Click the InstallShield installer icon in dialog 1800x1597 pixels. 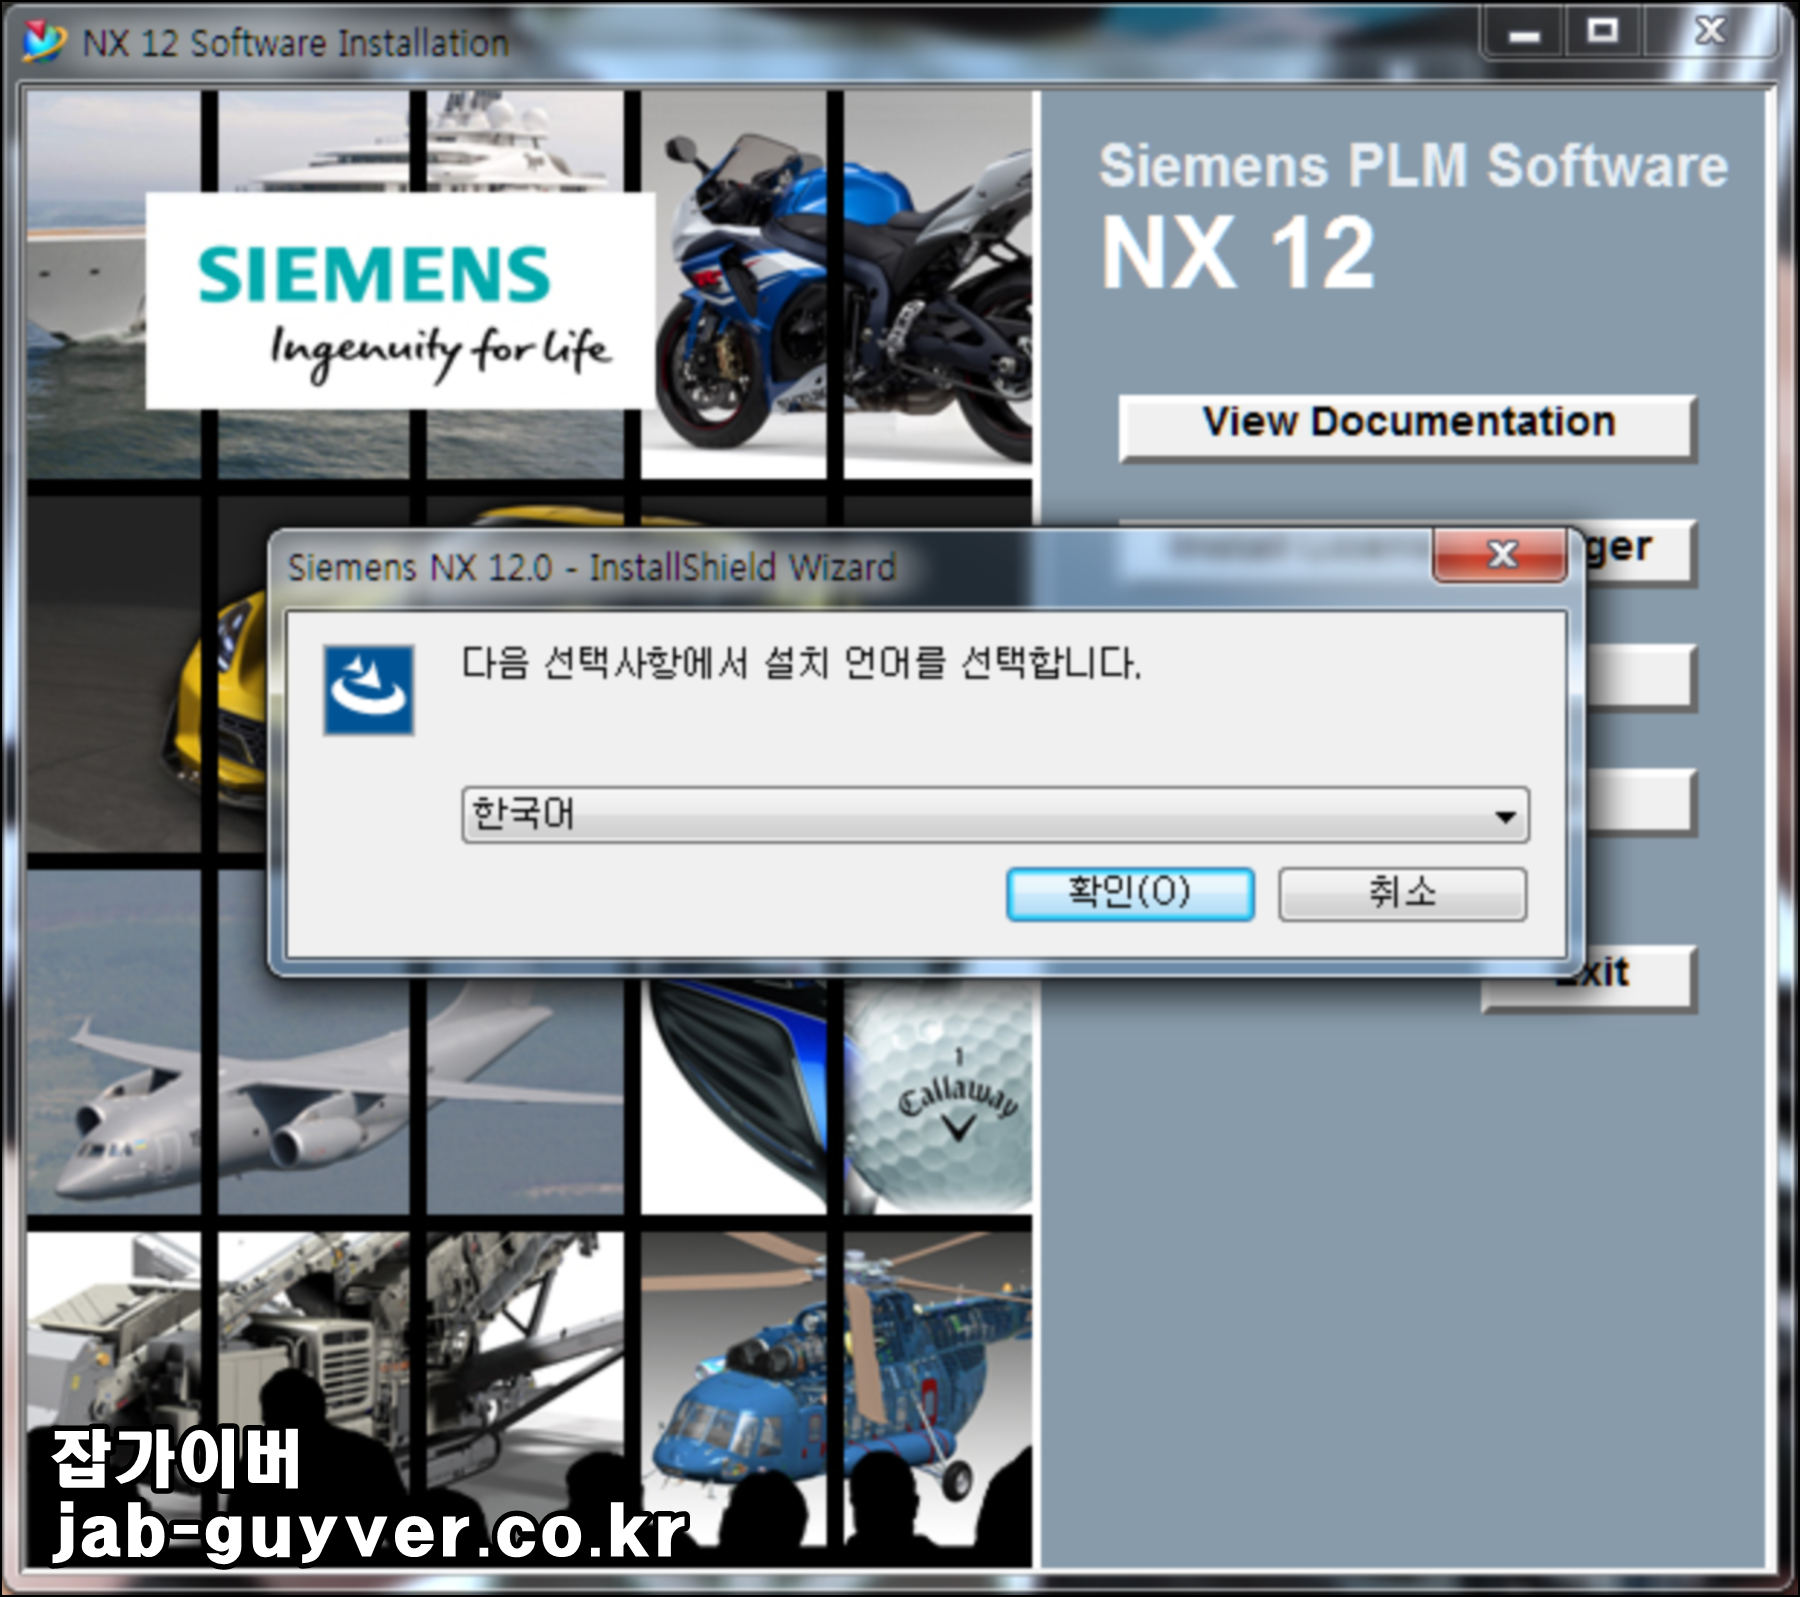pos(368,690)
